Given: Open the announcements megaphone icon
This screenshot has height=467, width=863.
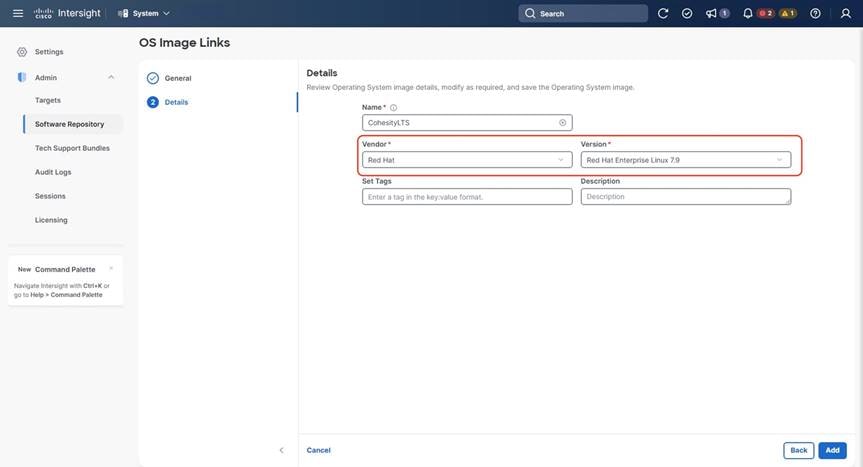Looking at the screenshot, I should click(x=711, y=13).
